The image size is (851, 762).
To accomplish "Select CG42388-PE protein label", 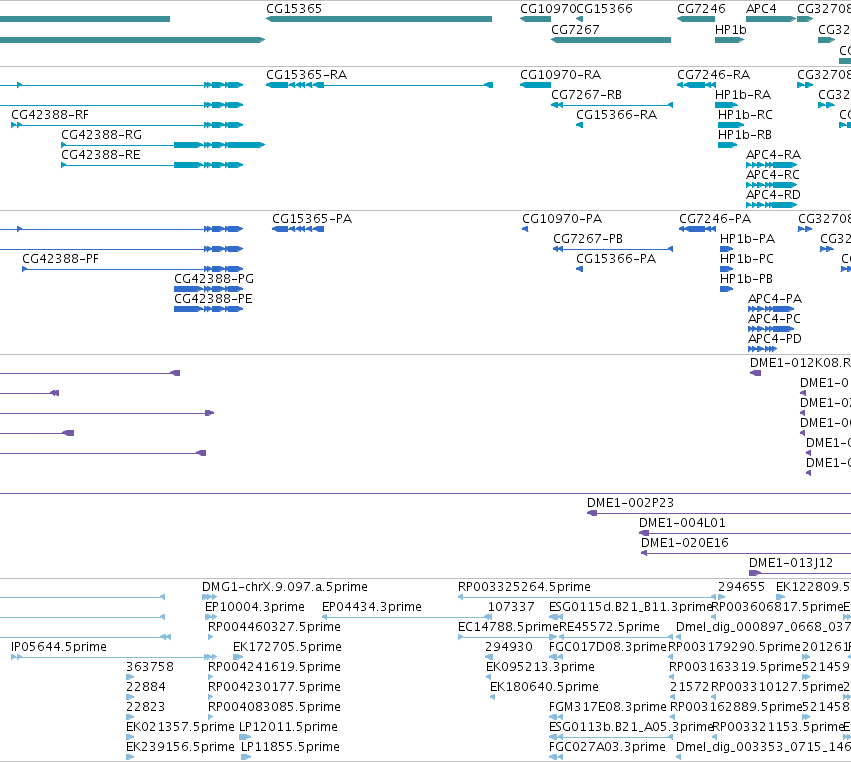I will [x=213, y=299].
